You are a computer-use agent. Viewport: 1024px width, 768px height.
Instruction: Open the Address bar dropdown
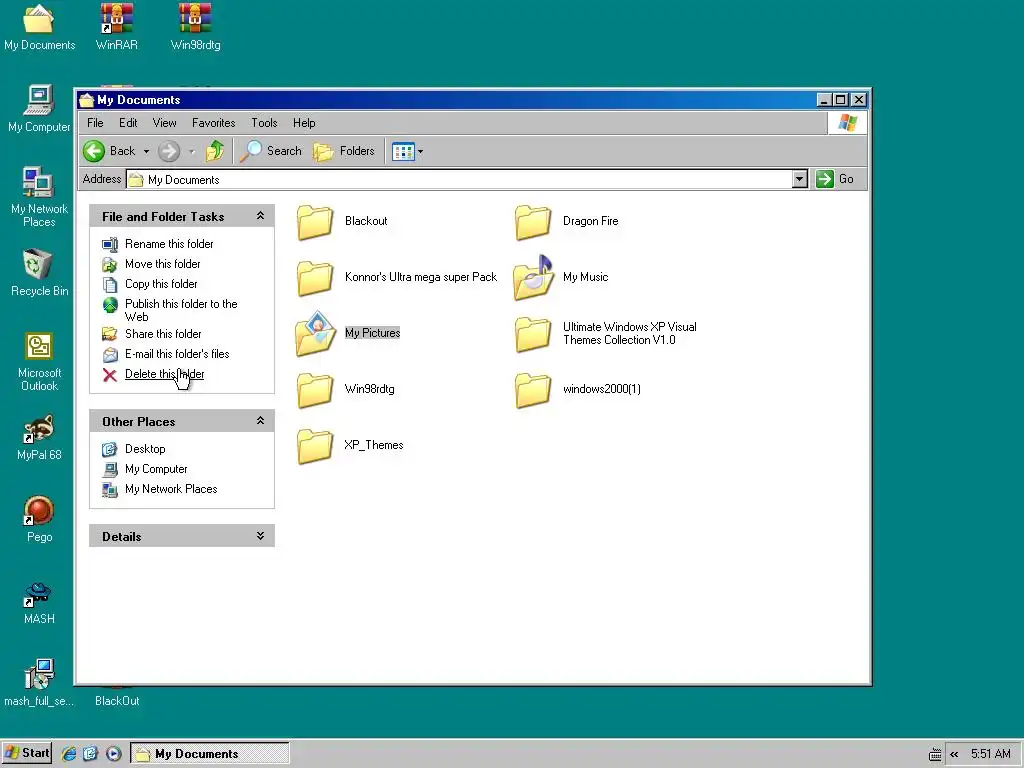coord(800,179)
